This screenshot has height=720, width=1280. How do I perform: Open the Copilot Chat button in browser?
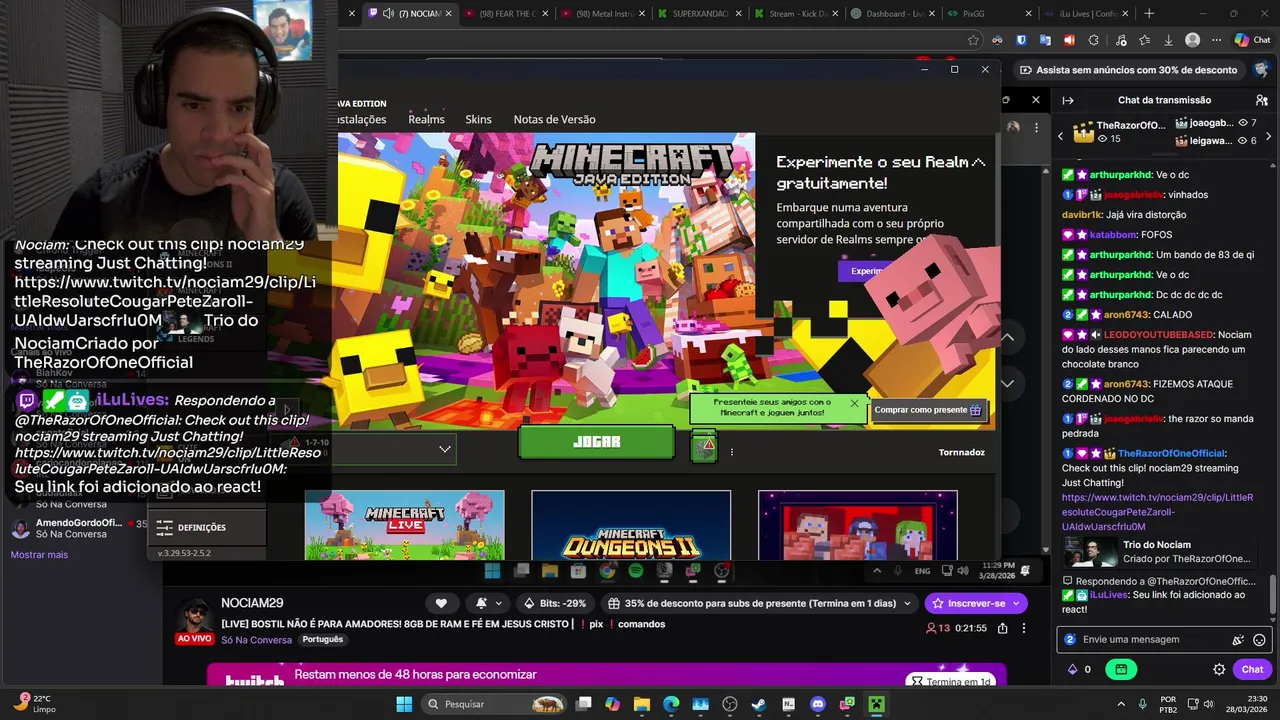tap(1252, 40)
